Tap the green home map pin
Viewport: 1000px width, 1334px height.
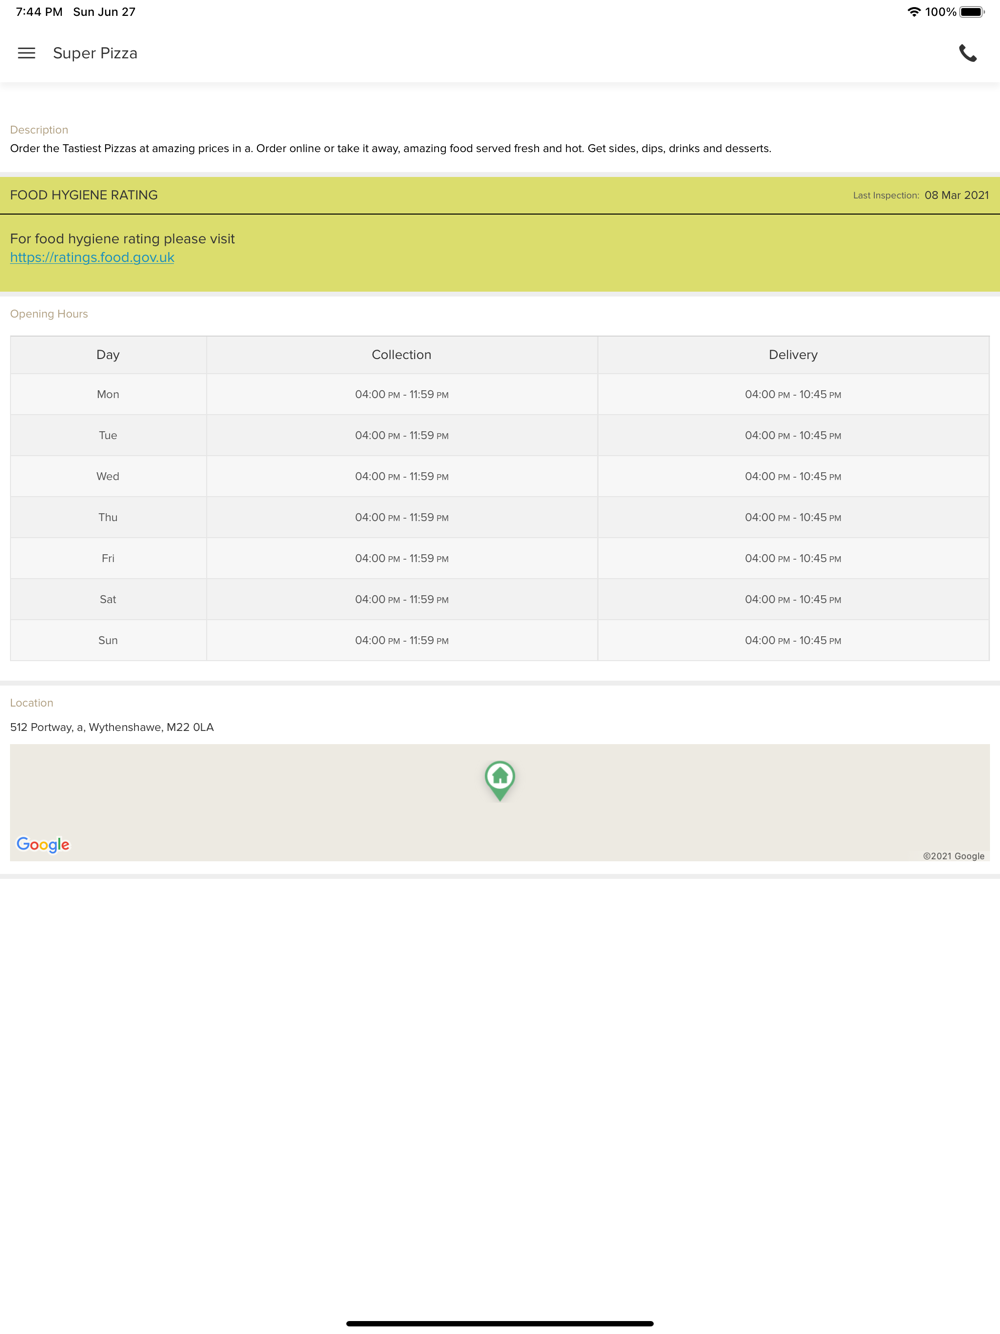[500, 780]
